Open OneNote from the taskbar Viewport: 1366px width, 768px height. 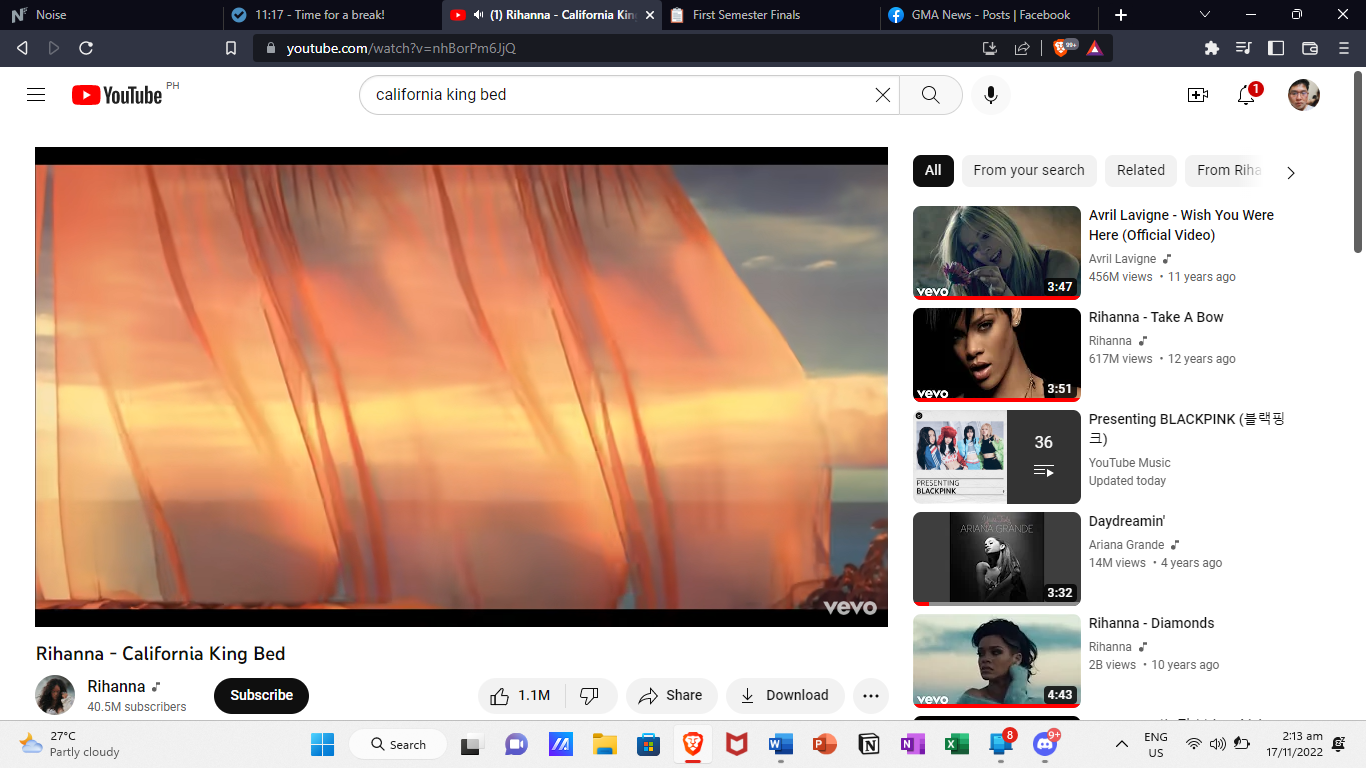pyautogui.click(x=912, y=745)
